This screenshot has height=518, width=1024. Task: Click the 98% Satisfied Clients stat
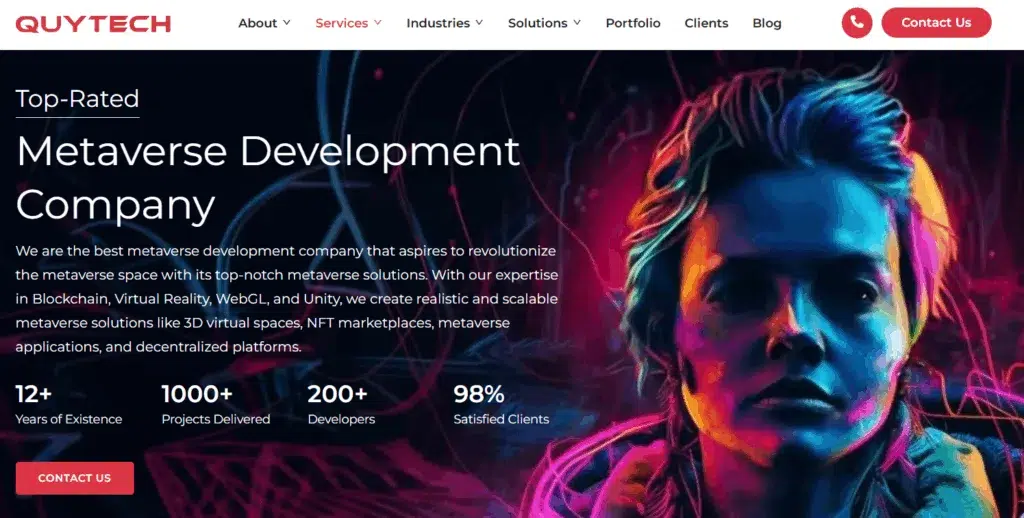click(501, 405)
